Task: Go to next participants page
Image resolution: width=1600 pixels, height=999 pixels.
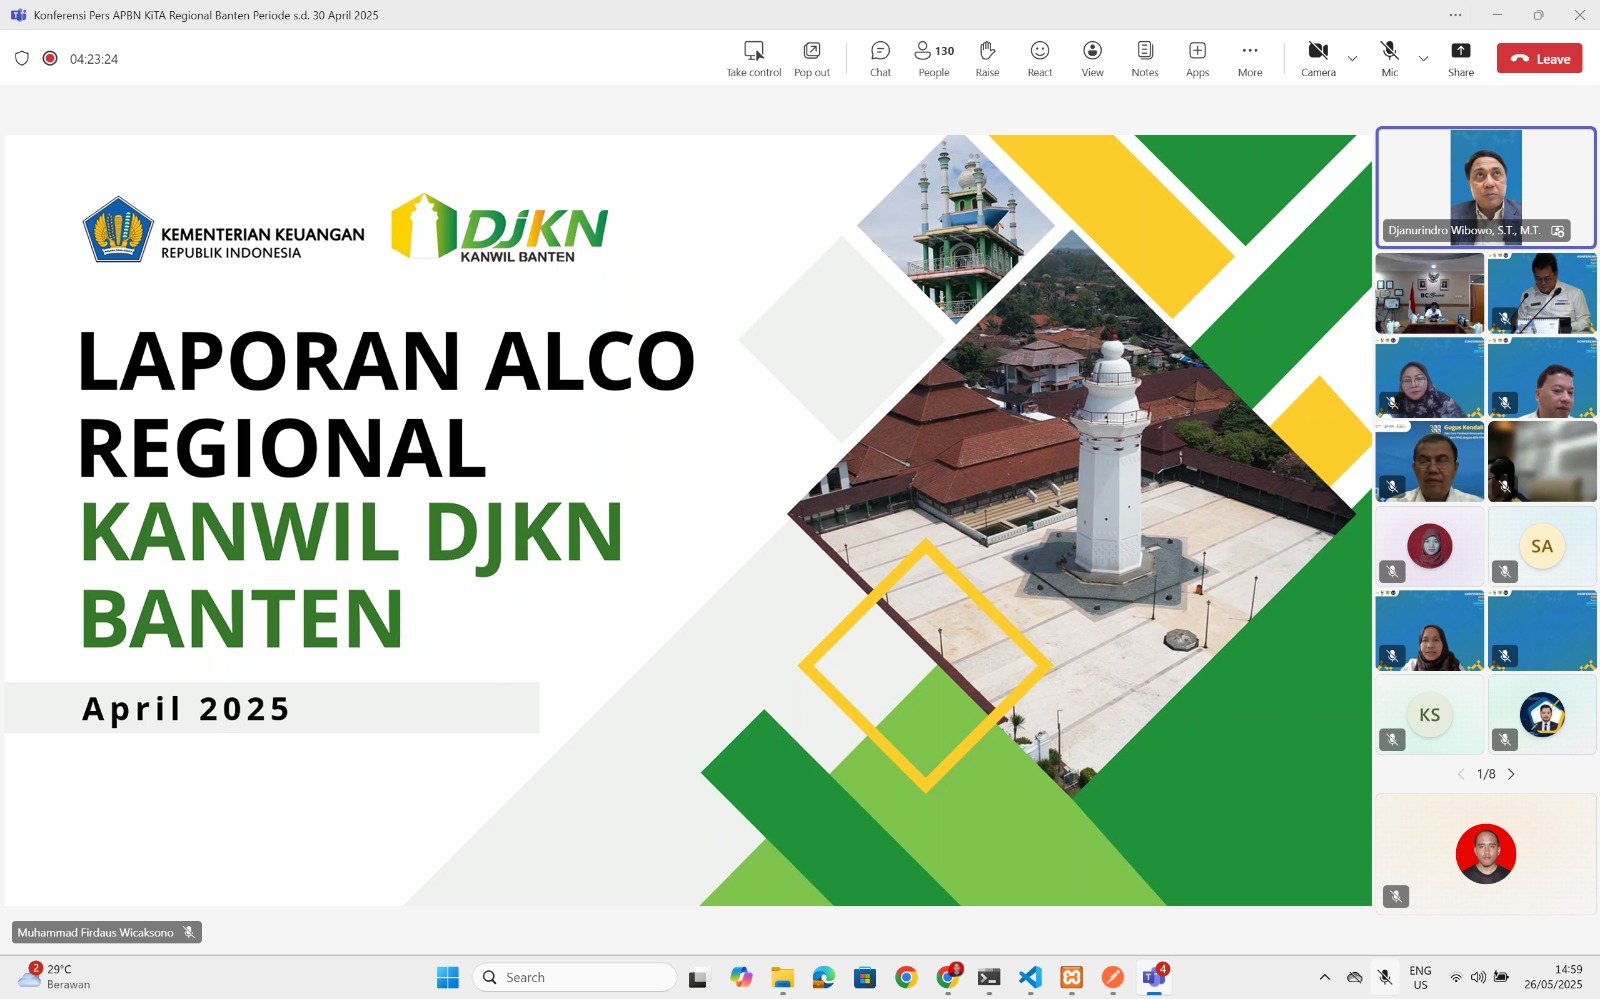Action: (x=1511, y=774)
